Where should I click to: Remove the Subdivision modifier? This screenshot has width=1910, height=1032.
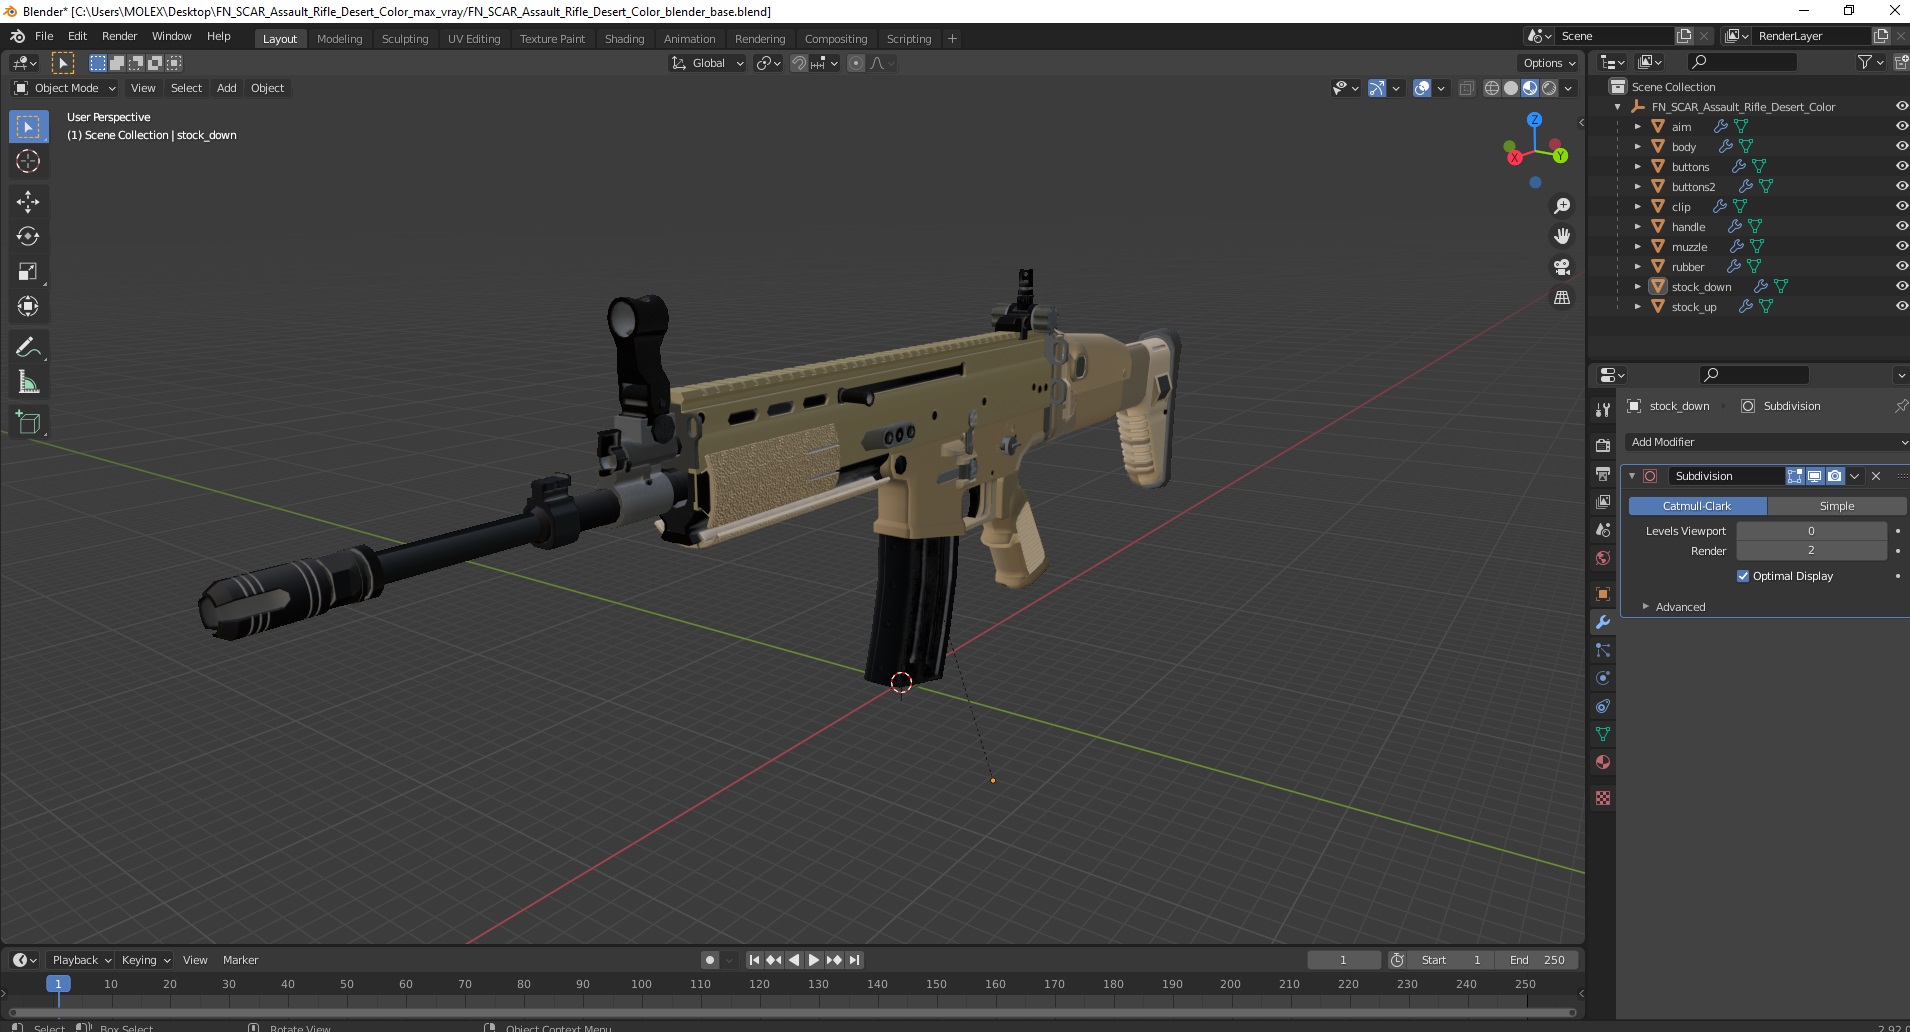coord(1876,476)
